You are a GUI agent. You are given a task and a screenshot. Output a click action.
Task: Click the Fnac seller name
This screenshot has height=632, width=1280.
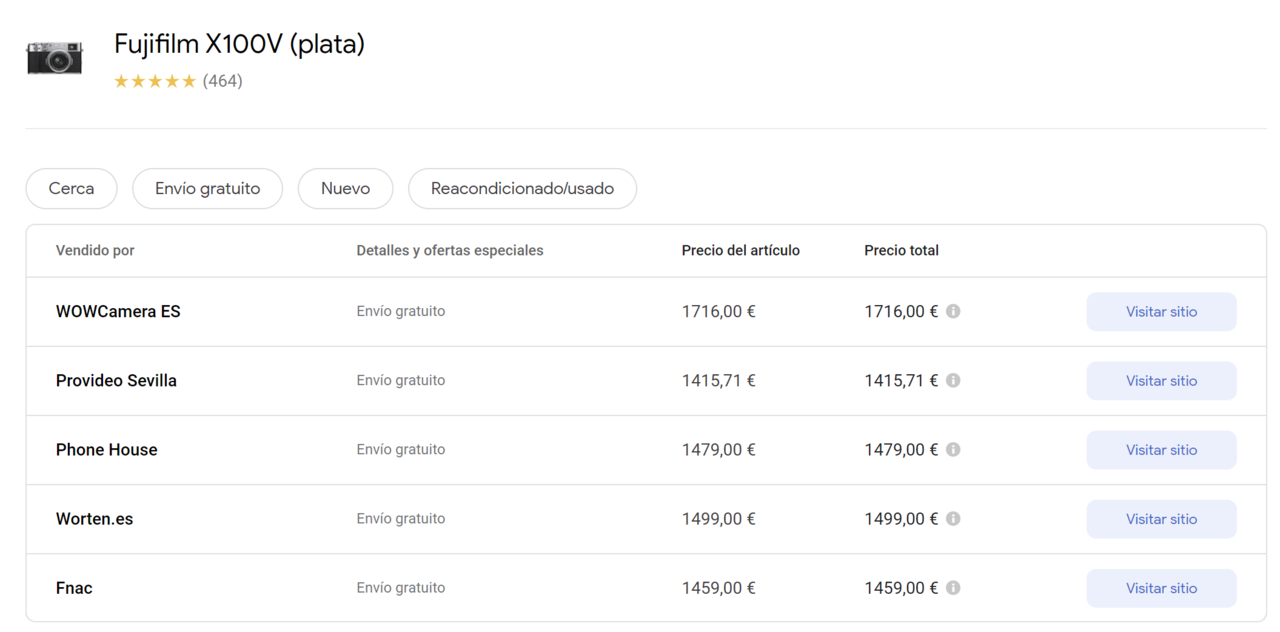[74, 587]
